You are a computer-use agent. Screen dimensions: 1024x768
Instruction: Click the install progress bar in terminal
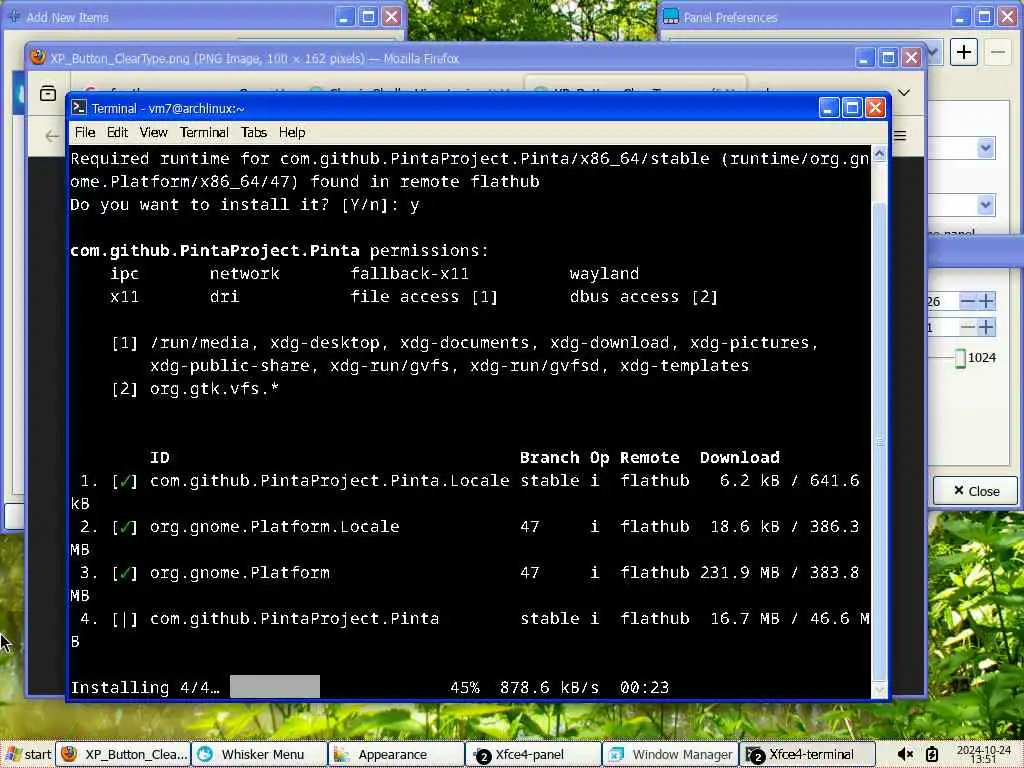click(275, 687)
